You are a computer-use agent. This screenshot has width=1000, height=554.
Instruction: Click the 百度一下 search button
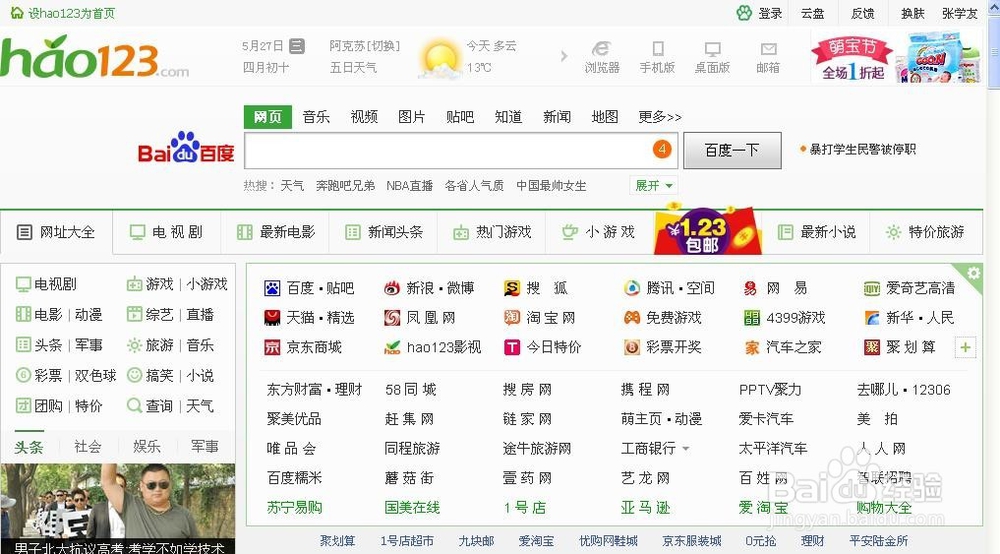coord(732,150)
